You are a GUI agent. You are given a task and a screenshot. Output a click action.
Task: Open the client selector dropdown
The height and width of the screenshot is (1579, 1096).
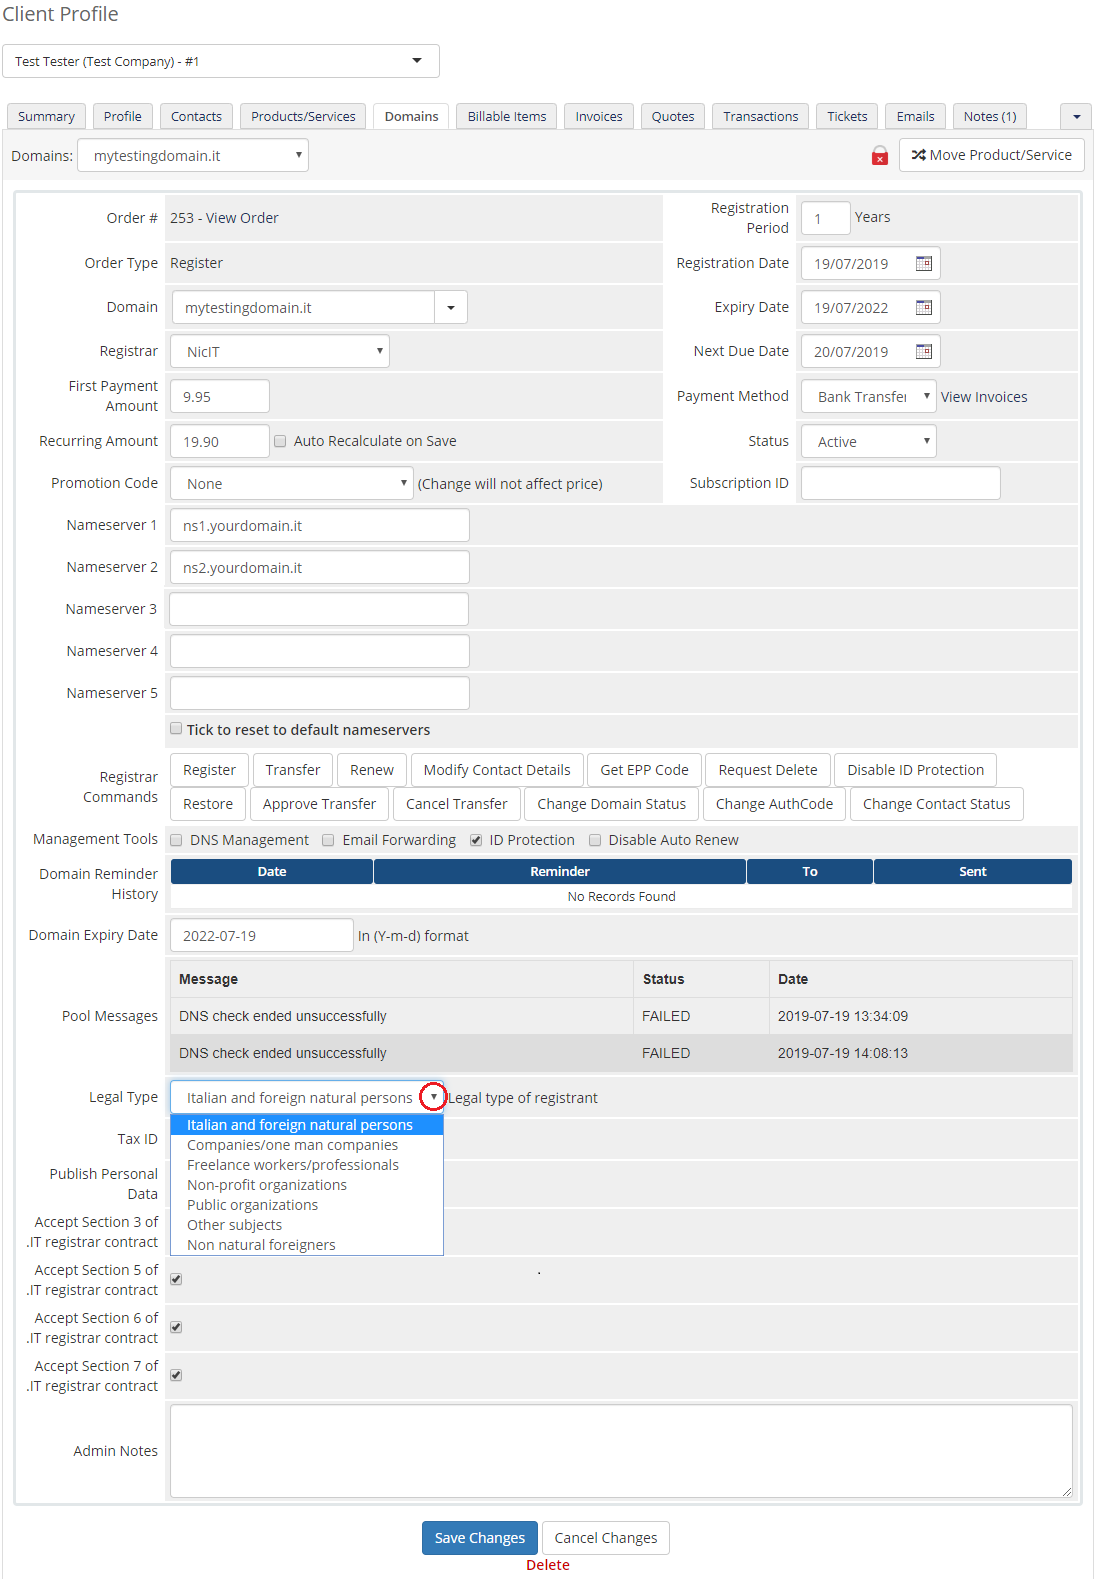click(221, 61)
